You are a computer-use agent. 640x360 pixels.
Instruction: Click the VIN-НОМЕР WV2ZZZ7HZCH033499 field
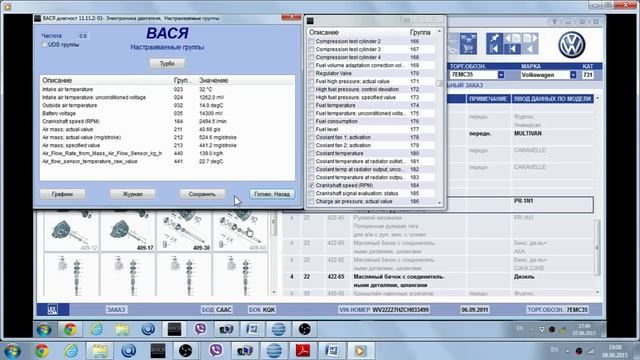click(x=384, y=310)
